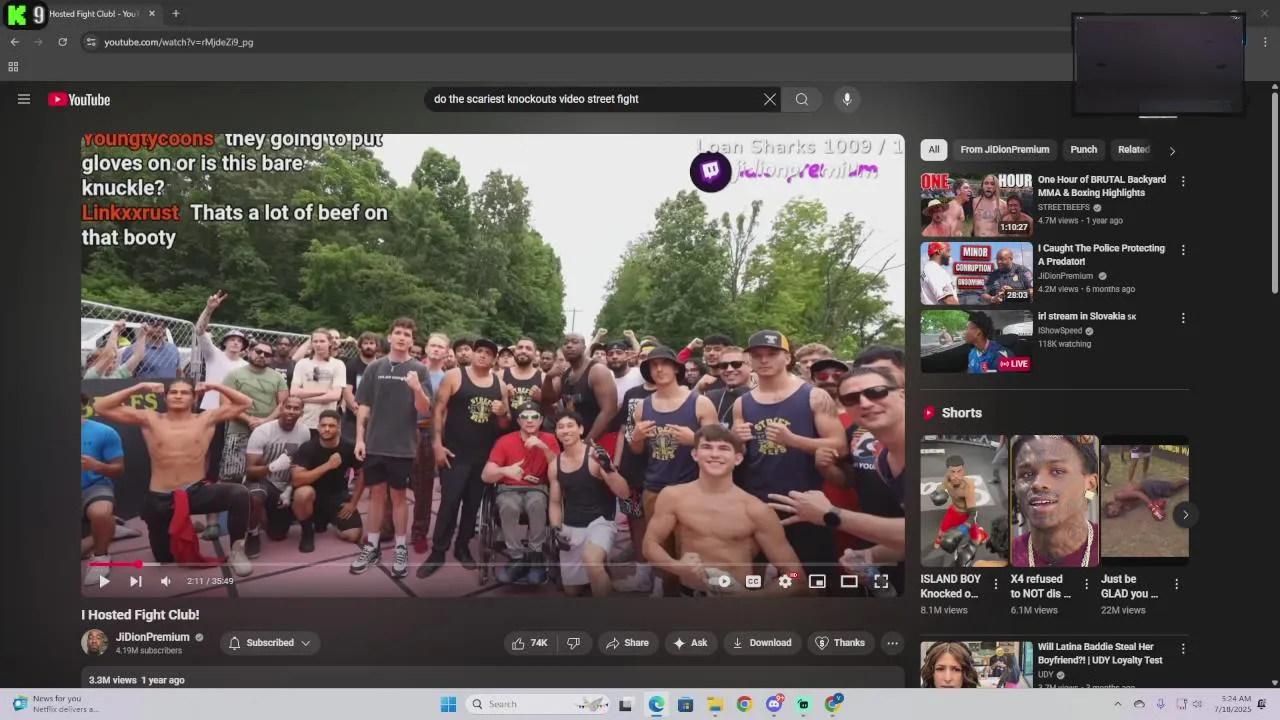This screenshot has width=1280, height=720.
Task: Like the video with 74K likes
Action: [529, 643]
